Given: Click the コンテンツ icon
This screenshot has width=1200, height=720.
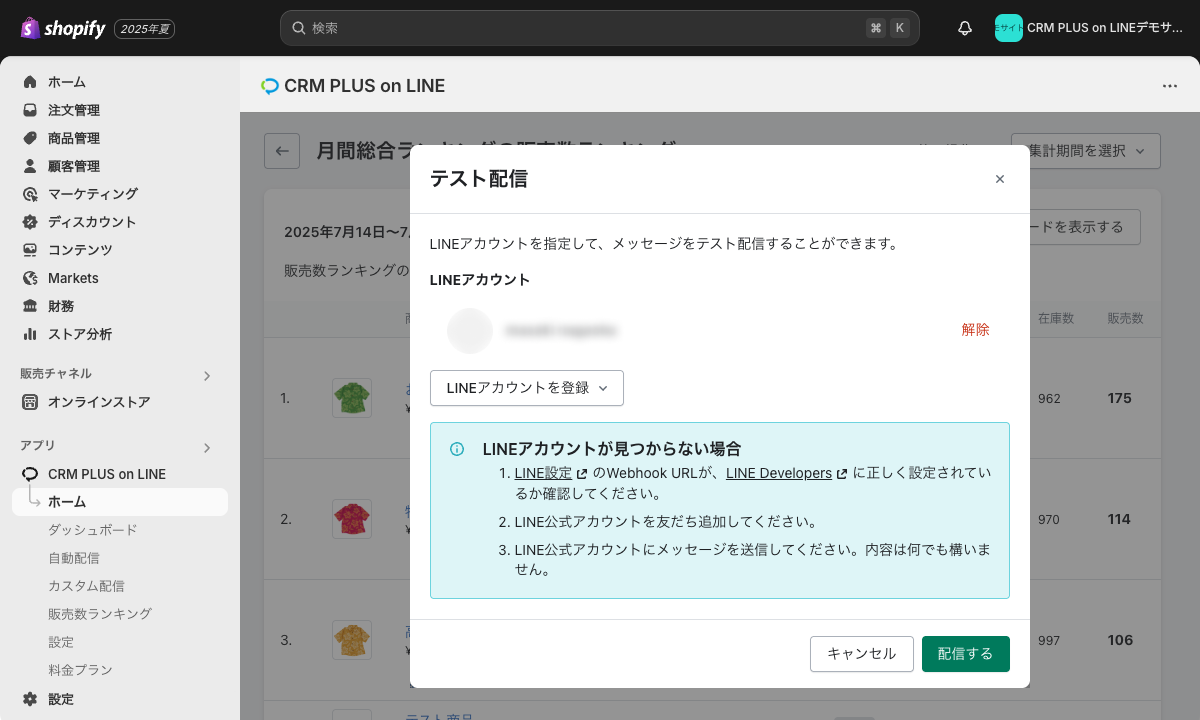Looking at the screenshot, I should click(30, 250).
